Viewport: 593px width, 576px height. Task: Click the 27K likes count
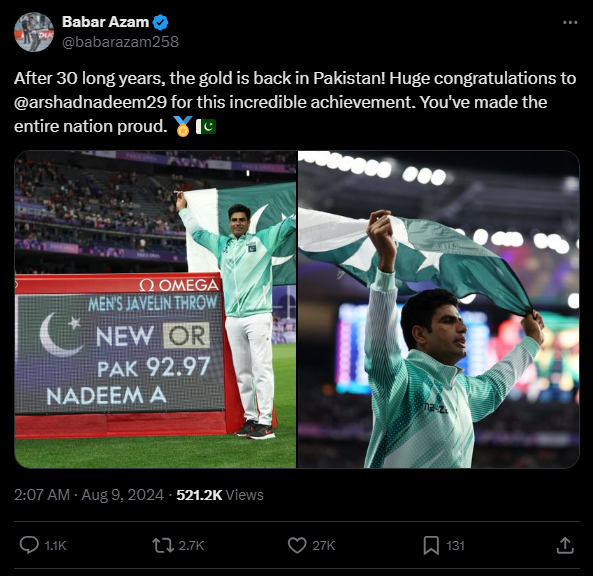coord(324,545)
